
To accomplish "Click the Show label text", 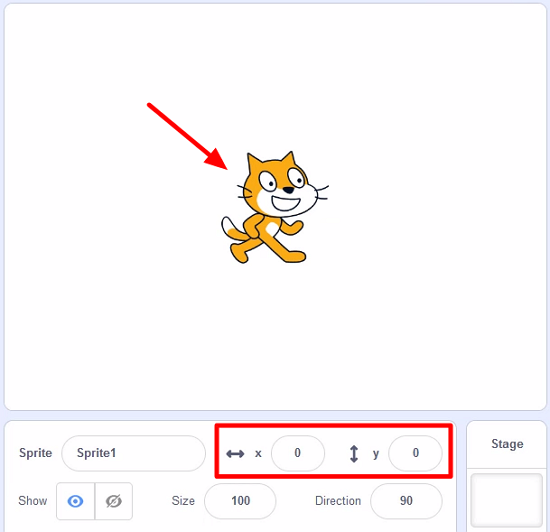I will 33,501.
